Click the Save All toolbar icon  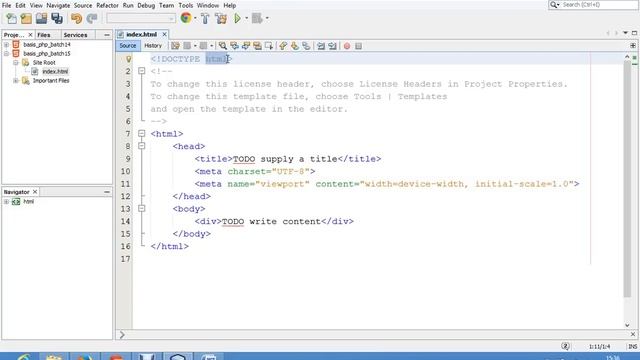point(57,18)
